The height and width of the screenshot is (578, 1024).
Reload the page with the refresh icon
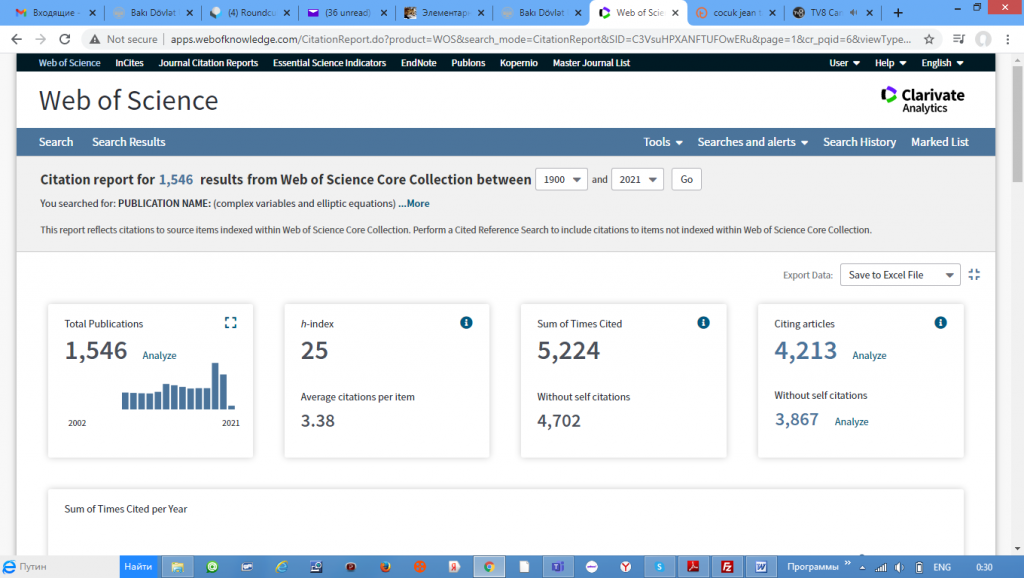click(65, 39)
